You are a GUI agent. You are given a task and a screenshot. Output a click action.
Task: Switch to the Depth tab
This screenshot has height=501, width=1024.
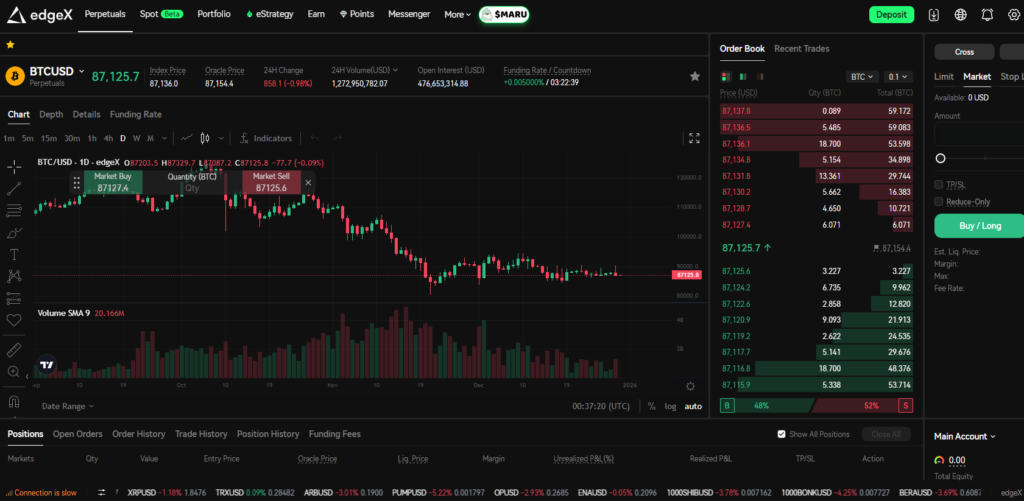tap(51, 114)
